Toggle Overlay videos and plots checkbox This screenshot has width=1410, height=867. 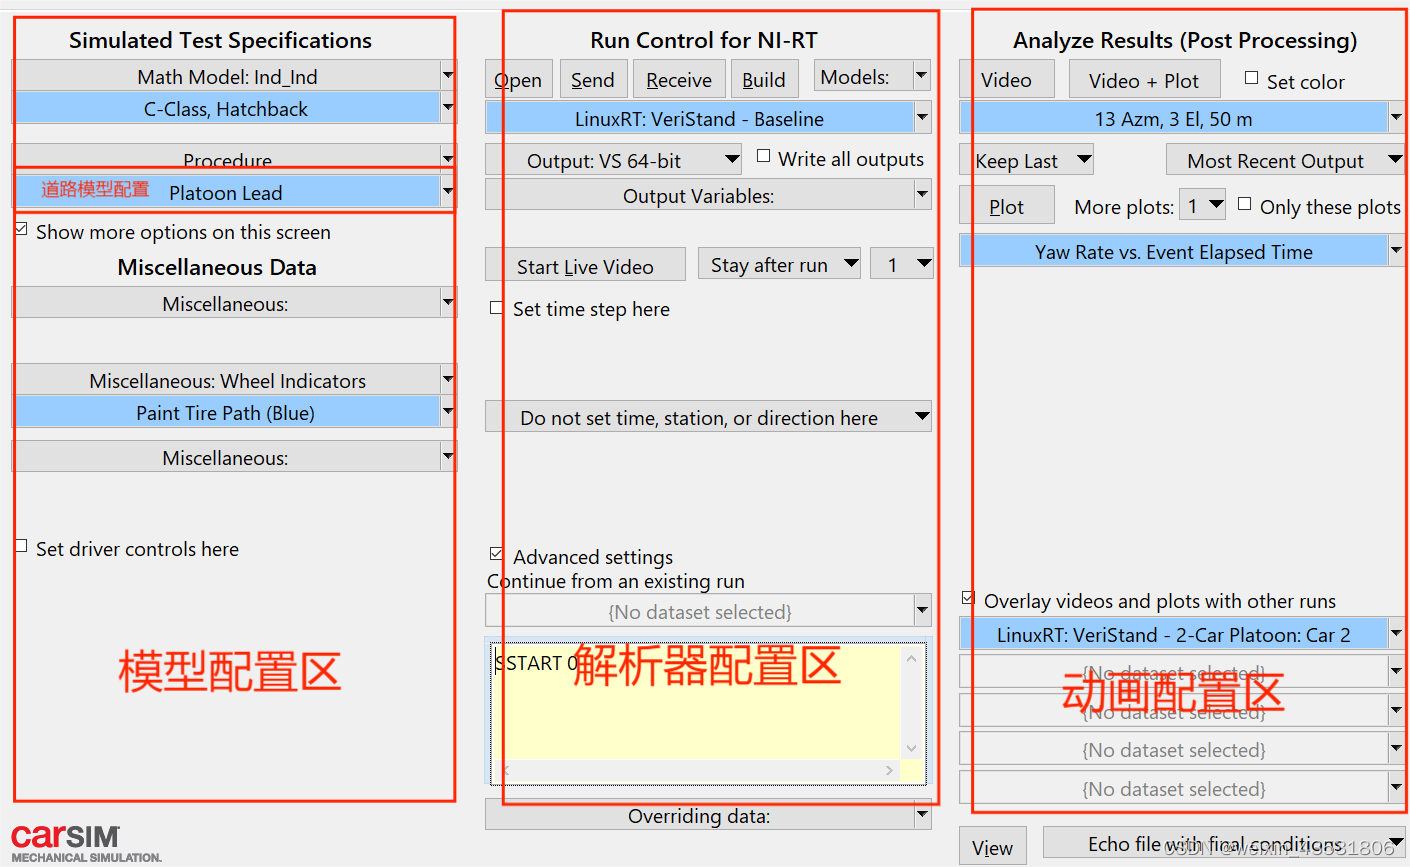tap(968, 598)
